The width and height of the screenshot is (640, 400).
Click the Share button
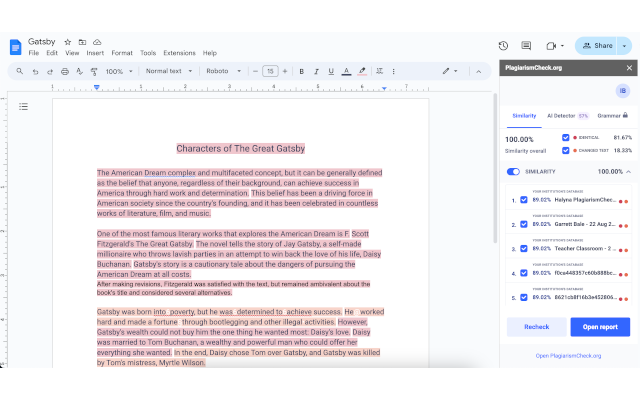pos(597,46)
